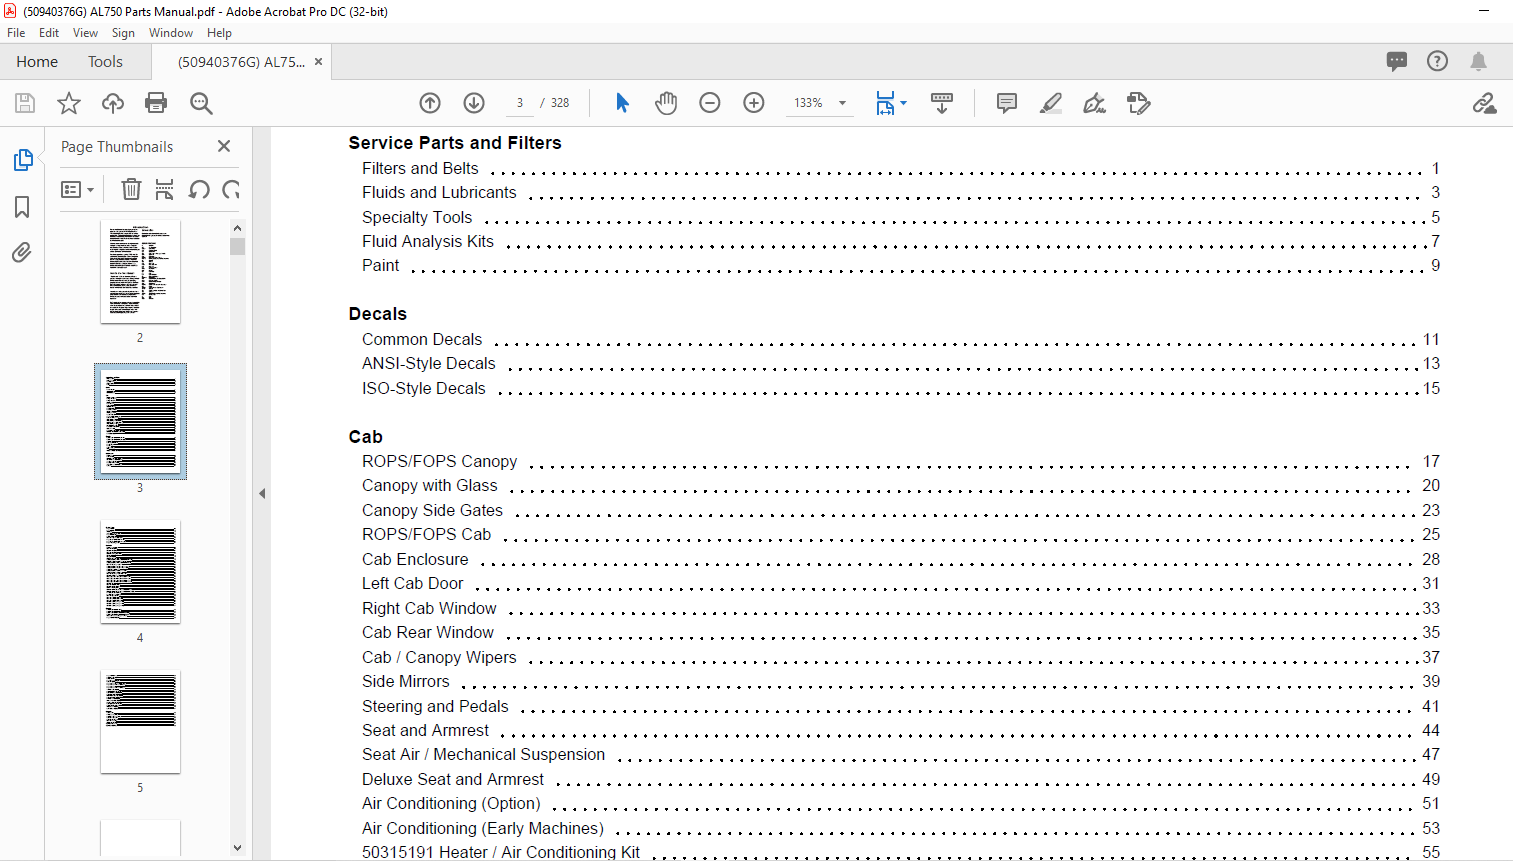Open the Bookmarks panel
Screen dimensions: 1513x861
coord(22,207)
